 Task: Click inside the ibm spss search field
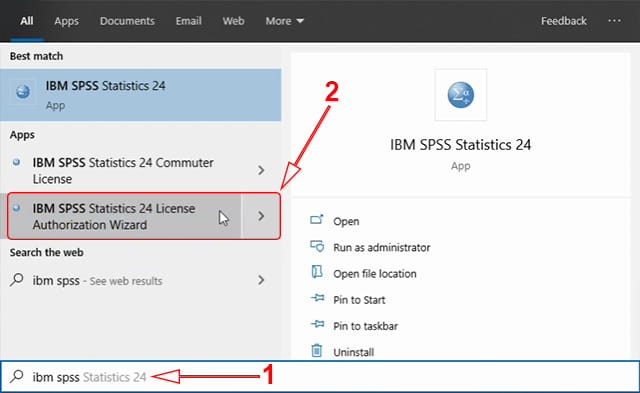coord(320,376)
